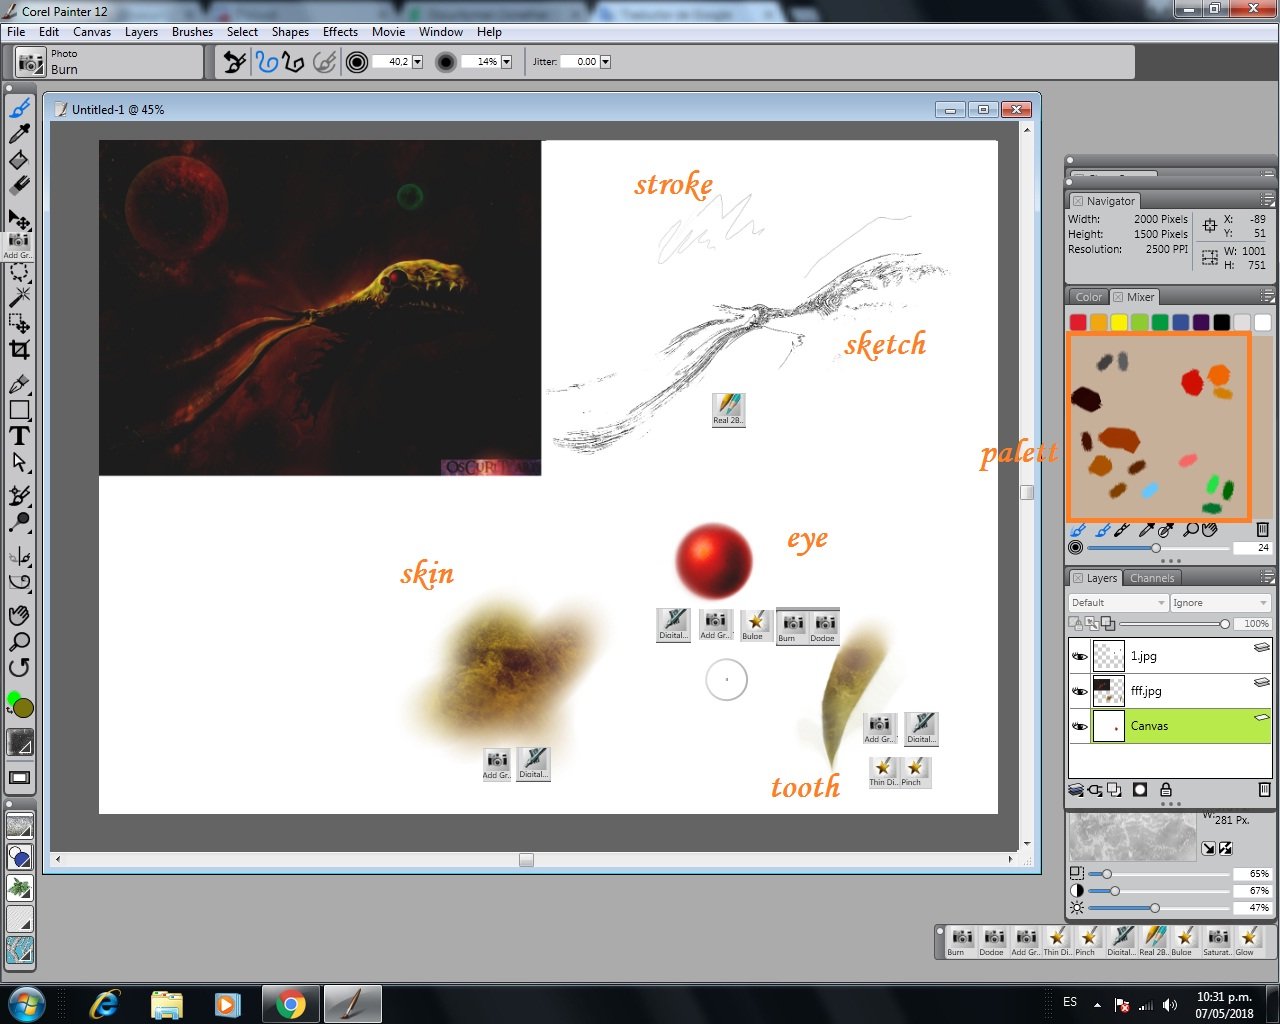This screenshot has height=1024, width=1280.
Task: Select the Freehand Strokes option
Action: [x=266, y=62]
